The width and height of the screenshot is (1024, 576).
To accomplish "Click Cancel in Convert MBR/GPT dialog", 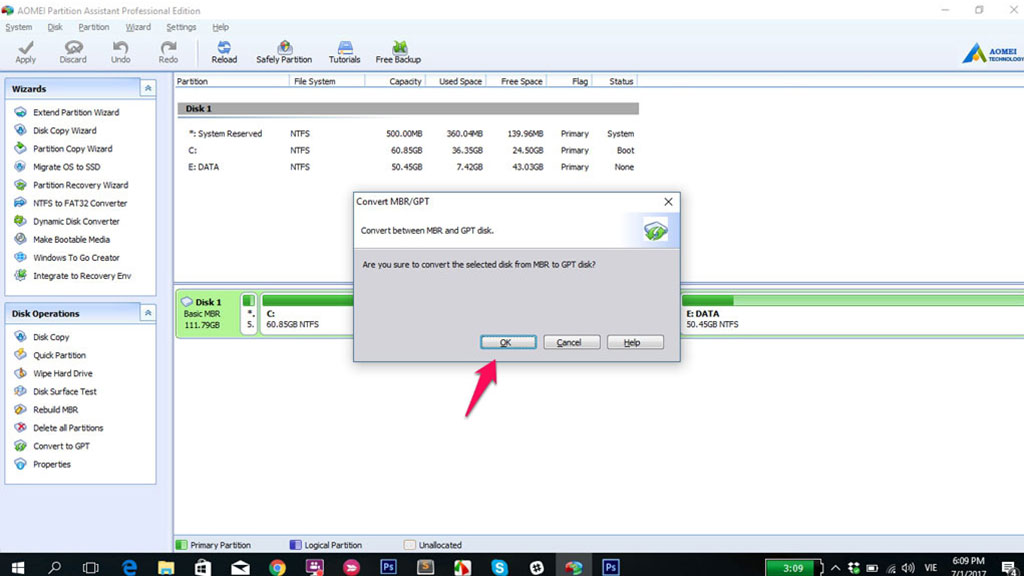I will point(571,342).
